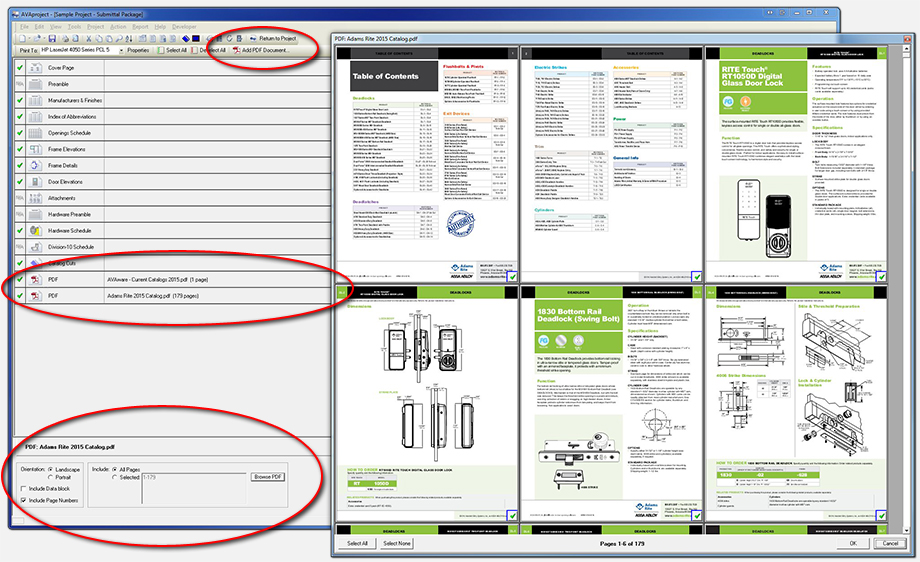Click the Browse PDF button

tap(268, 477)
